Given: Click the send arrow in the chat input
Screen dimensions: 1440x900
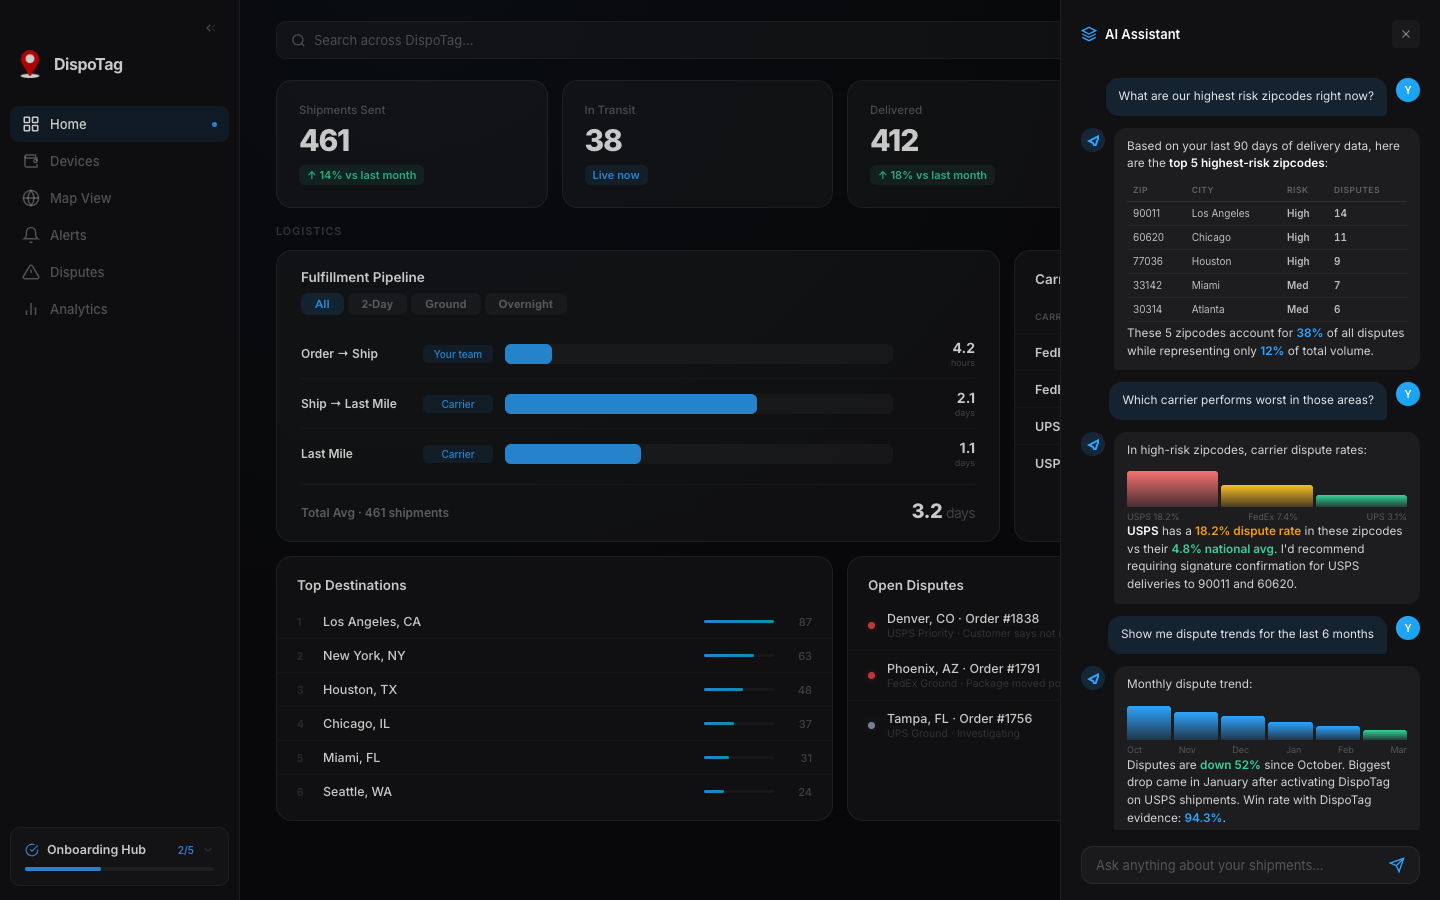Looking at the screenshot, I should 1397,865.
